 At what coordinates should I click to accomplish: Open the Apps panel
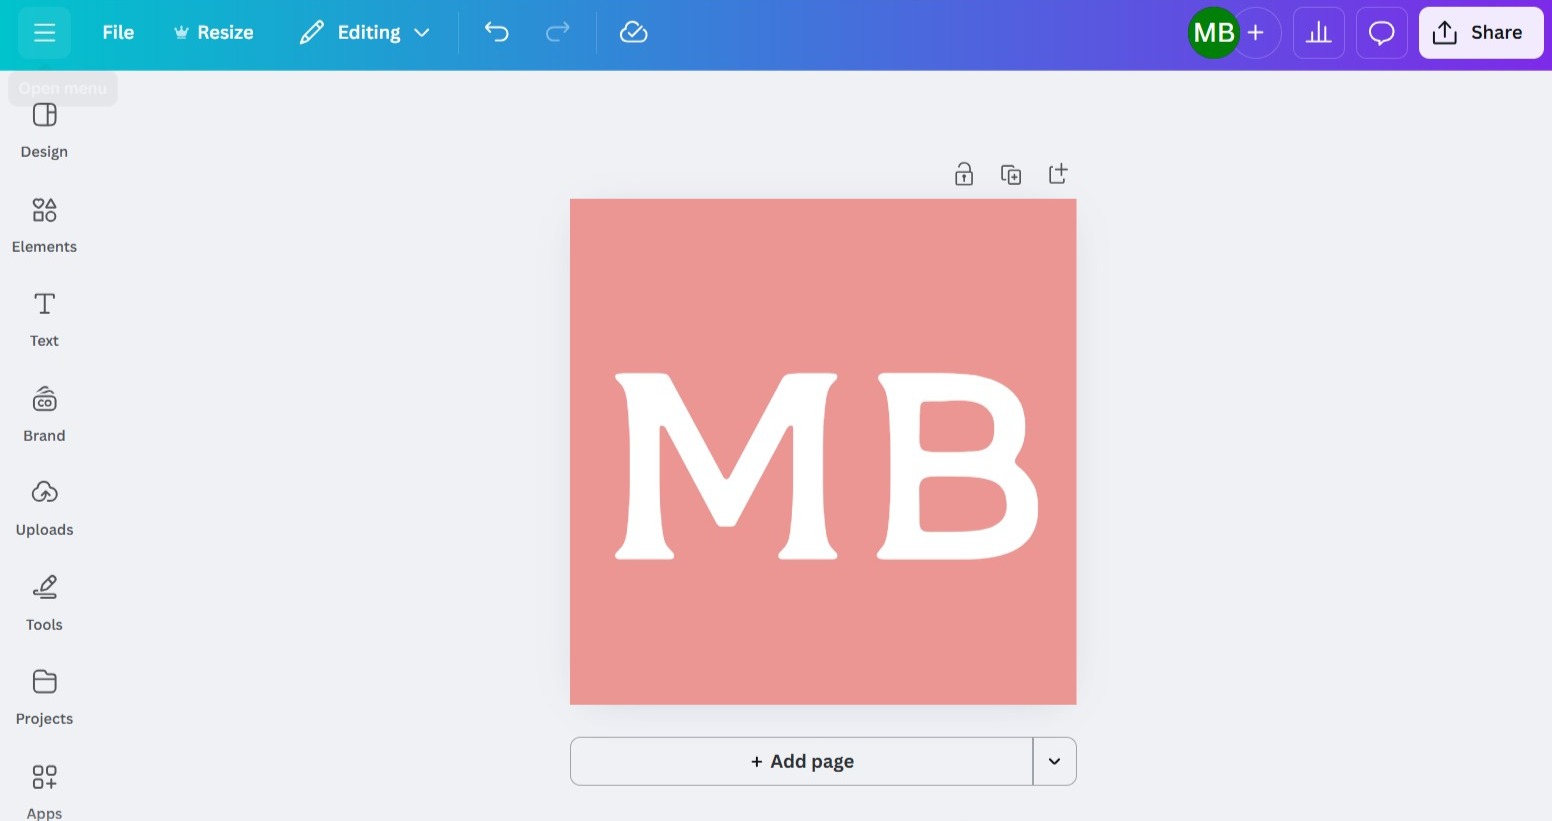pyautogui.click(x=44, y=790)
